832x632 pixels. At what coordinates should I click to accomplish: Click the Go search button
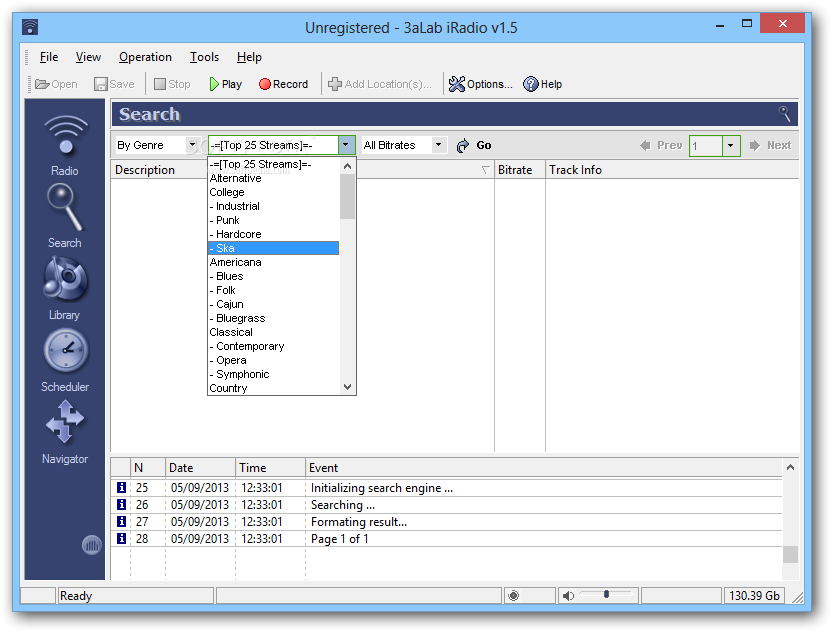coord(474,145)
